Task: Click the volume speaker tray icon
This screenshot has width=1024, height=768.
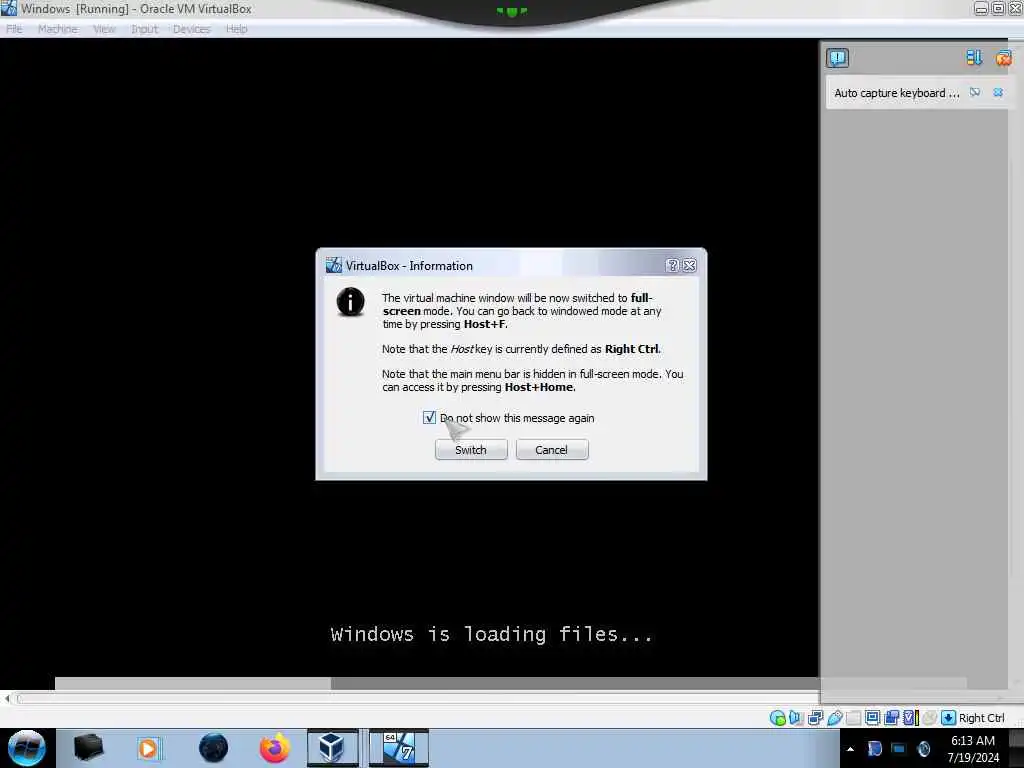Action: click(923, 749)
